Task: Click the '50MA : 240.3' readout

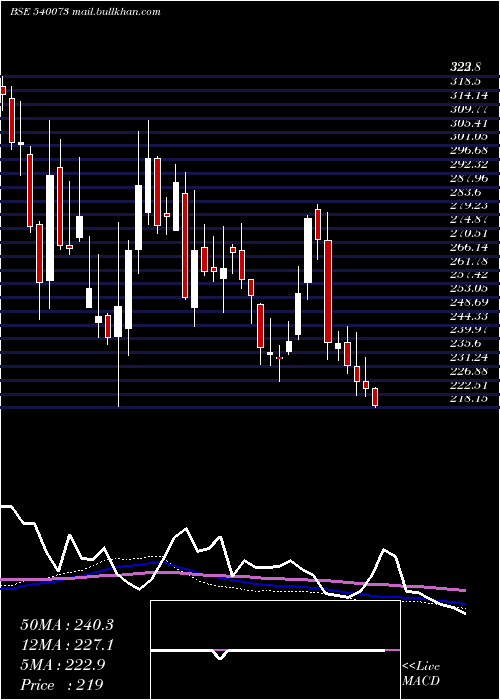Action: coord(67,625)
